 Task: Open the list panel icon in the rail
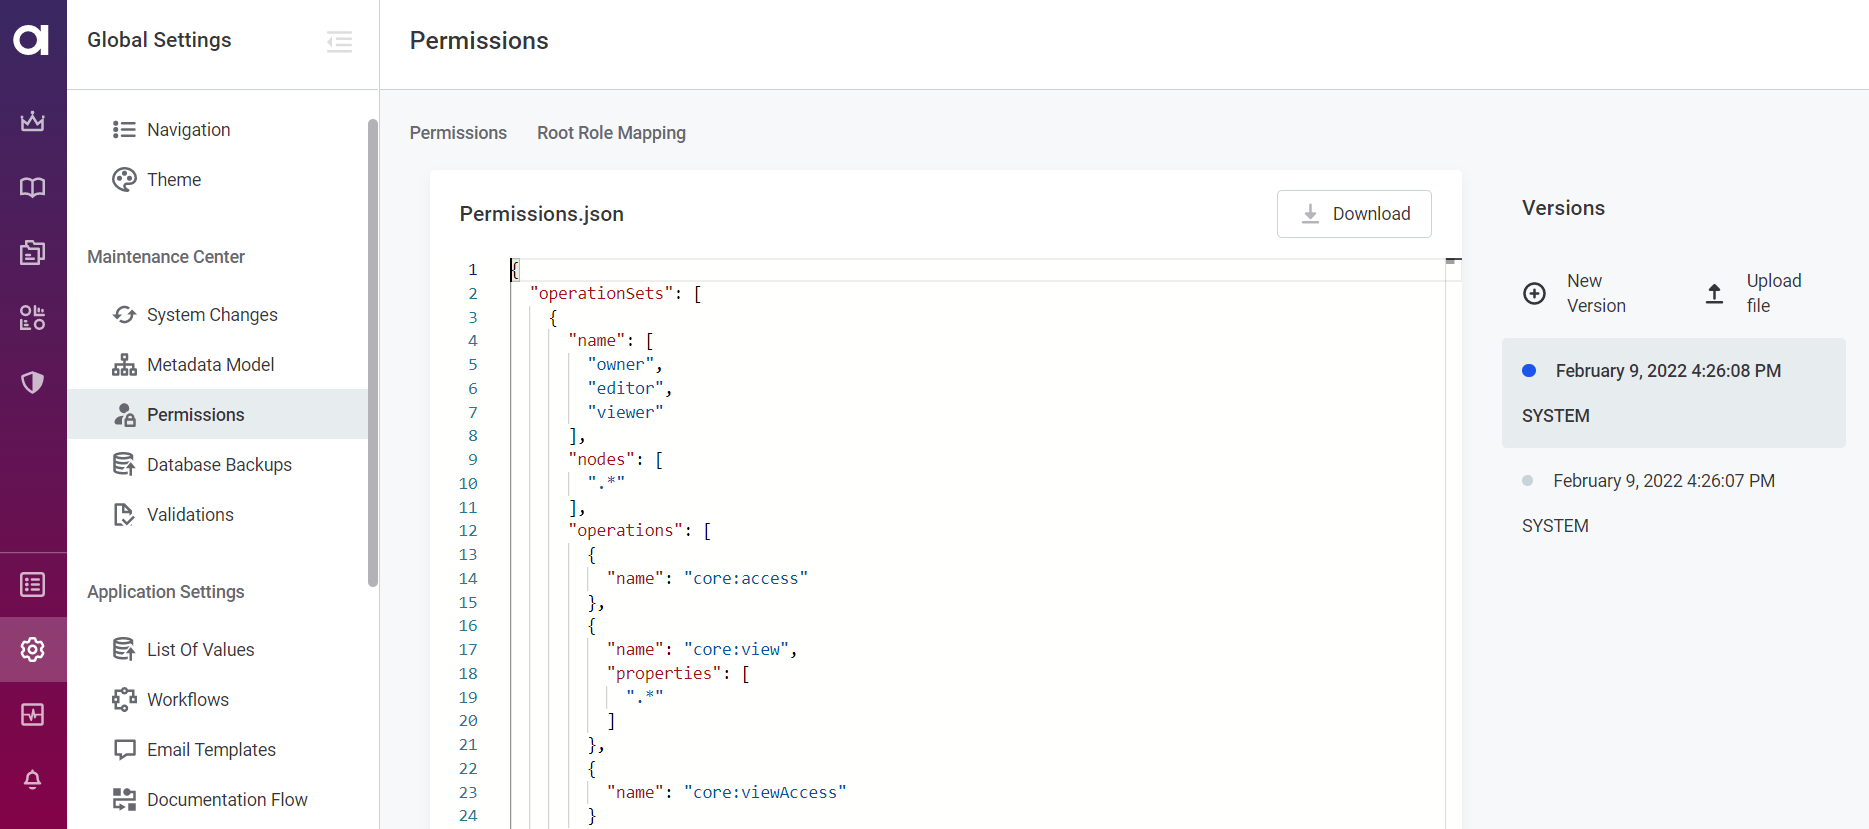coord(33,585)
